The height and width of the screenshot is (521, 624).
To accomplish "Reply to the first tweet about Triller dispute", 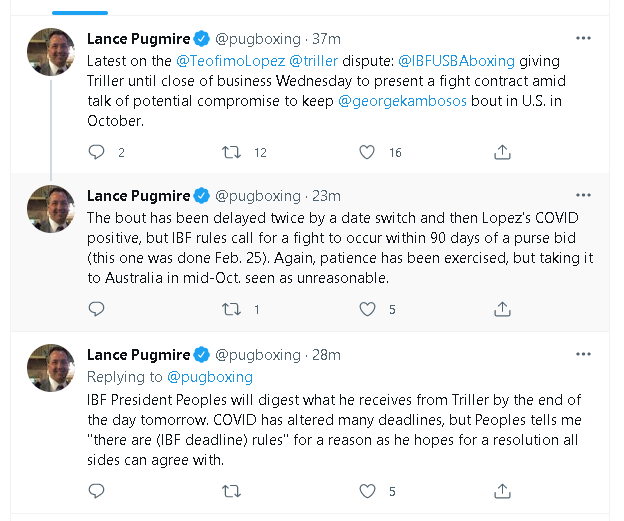I will click(97, 152).
